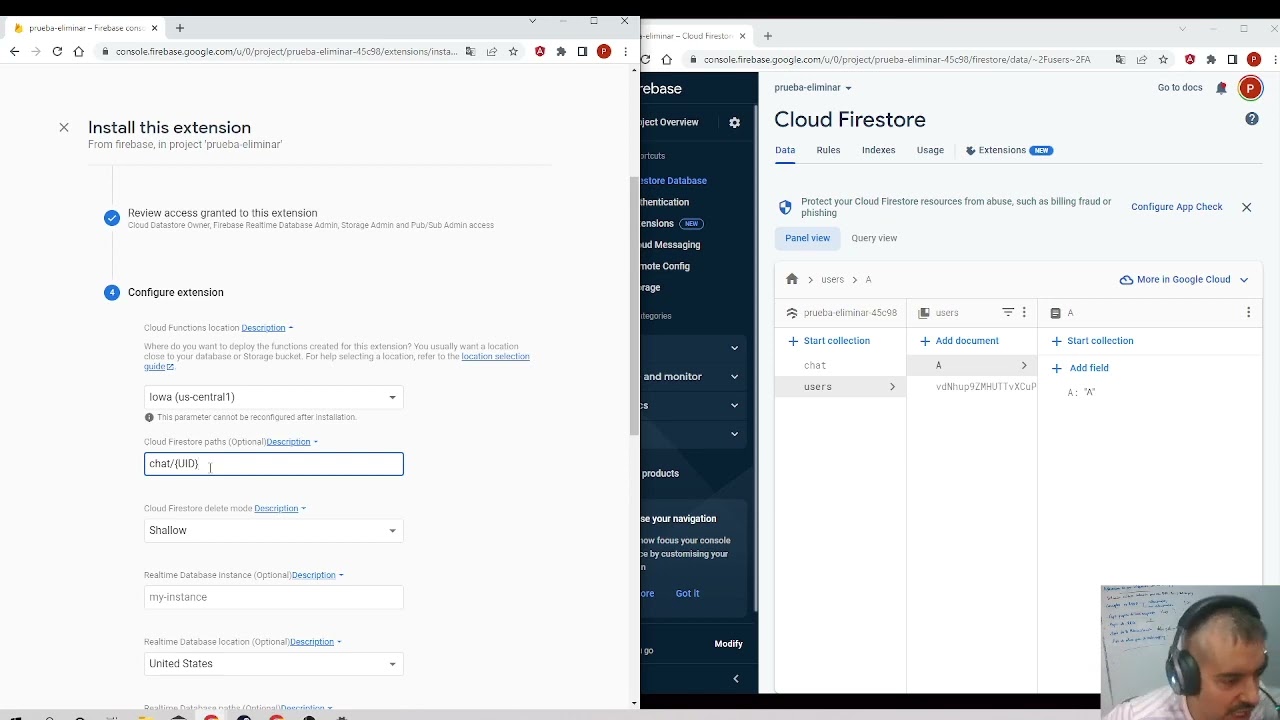Switch to the Usage tab
The width and height of the screenshot is (1280, 720).
(x=930, y=150)
